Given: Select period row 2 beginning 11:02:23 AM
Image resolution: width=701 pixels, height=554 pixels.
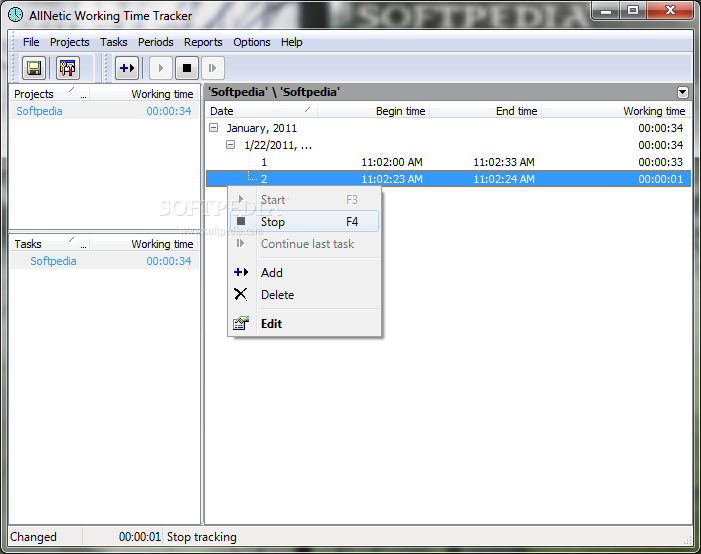Looking at the screenshot, I should pyautogui.click(x=448, y=179).
